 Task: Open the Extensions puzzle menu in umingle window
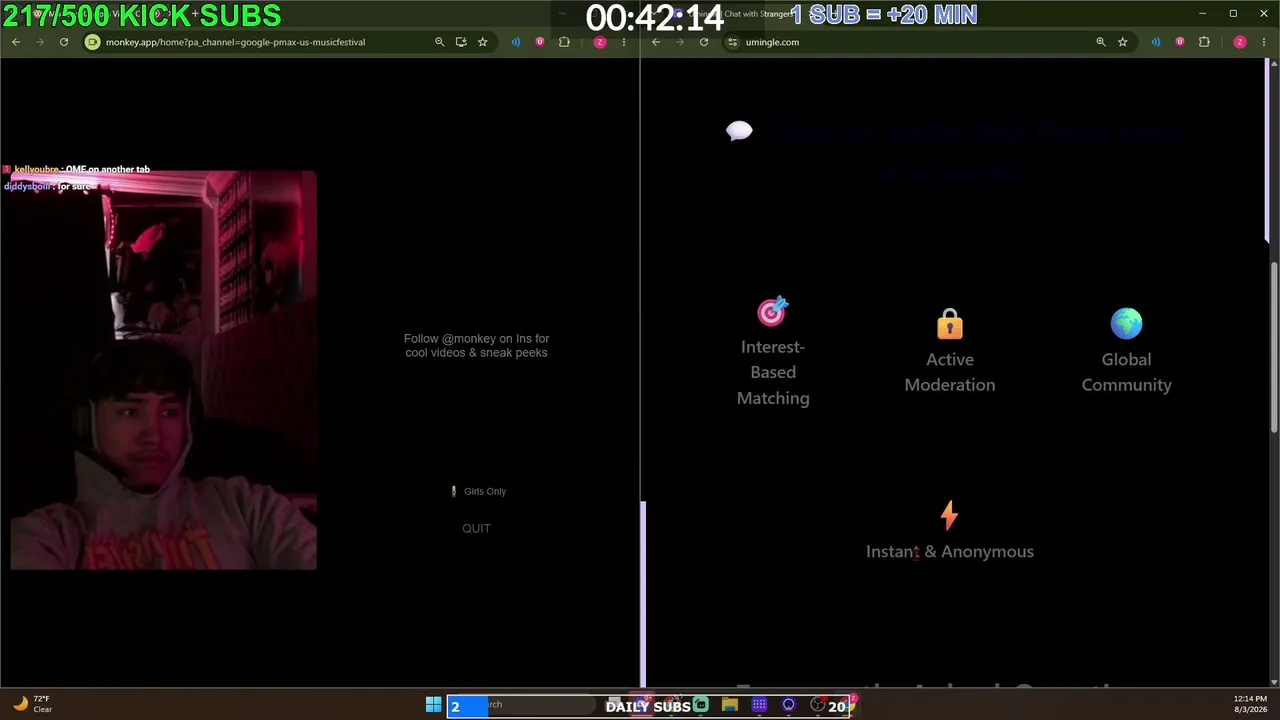[1204, 42]
